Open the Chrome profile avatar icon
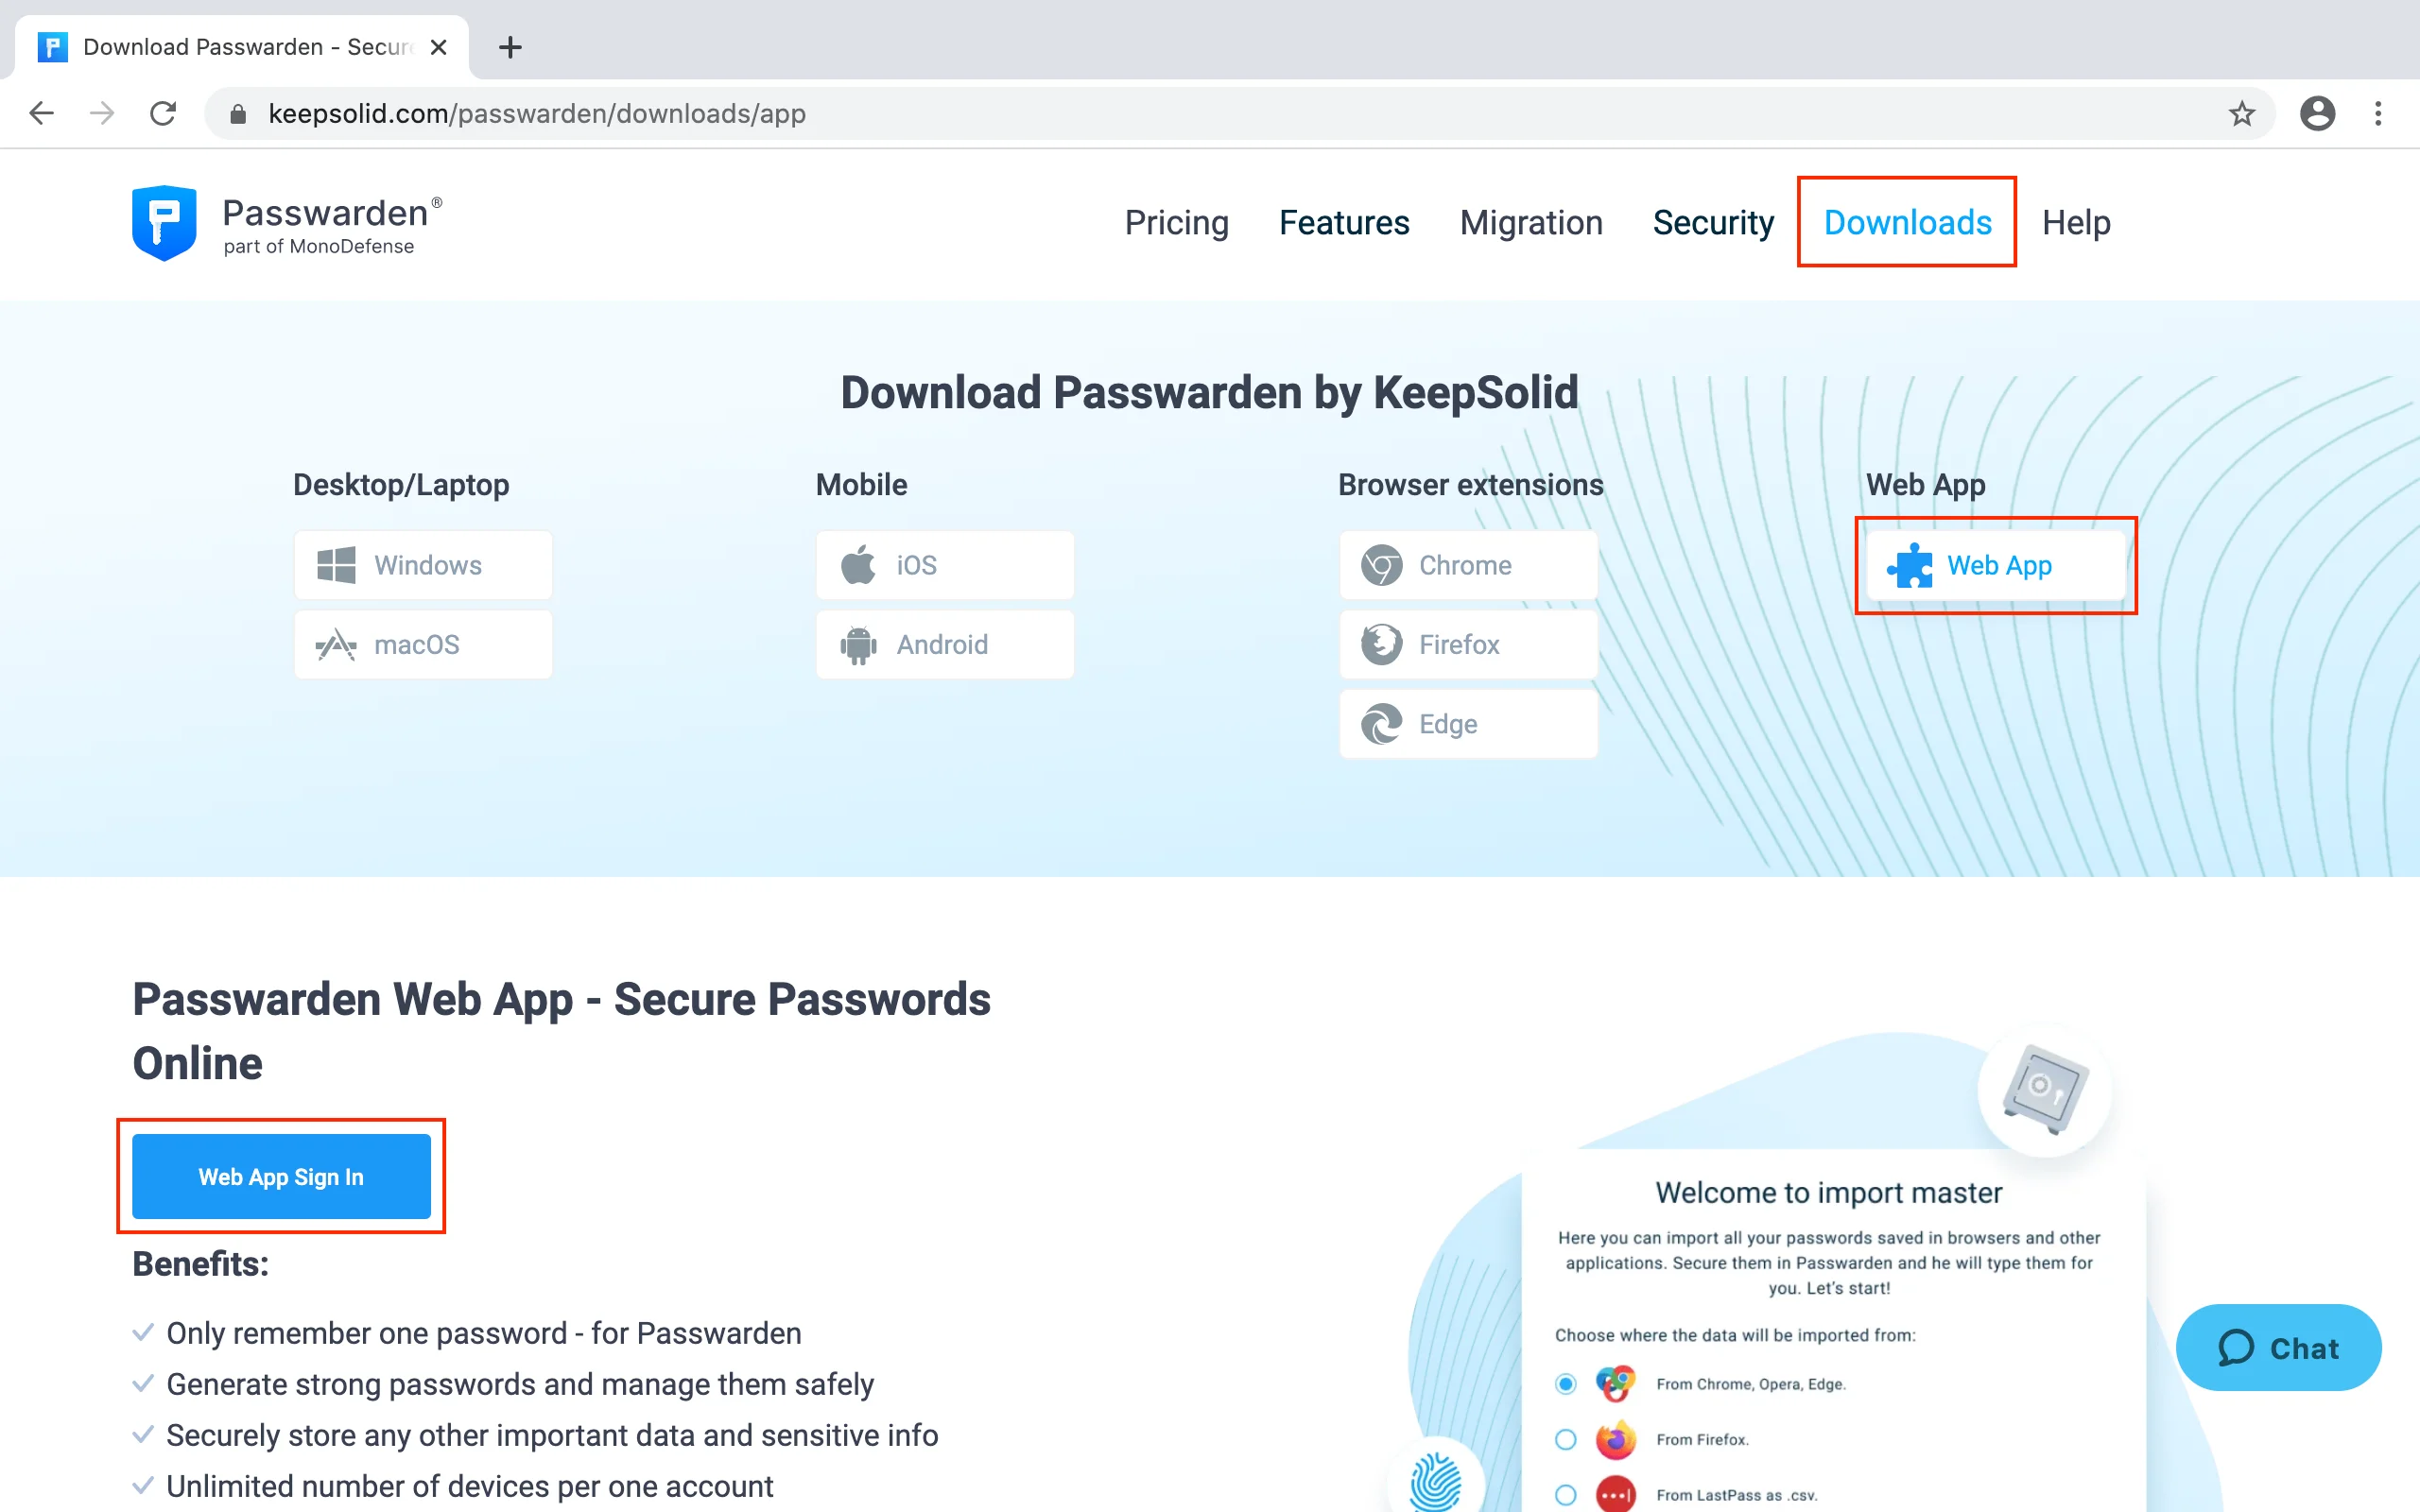Viewport: 2420px width, 1512px height. (2317, 113)
